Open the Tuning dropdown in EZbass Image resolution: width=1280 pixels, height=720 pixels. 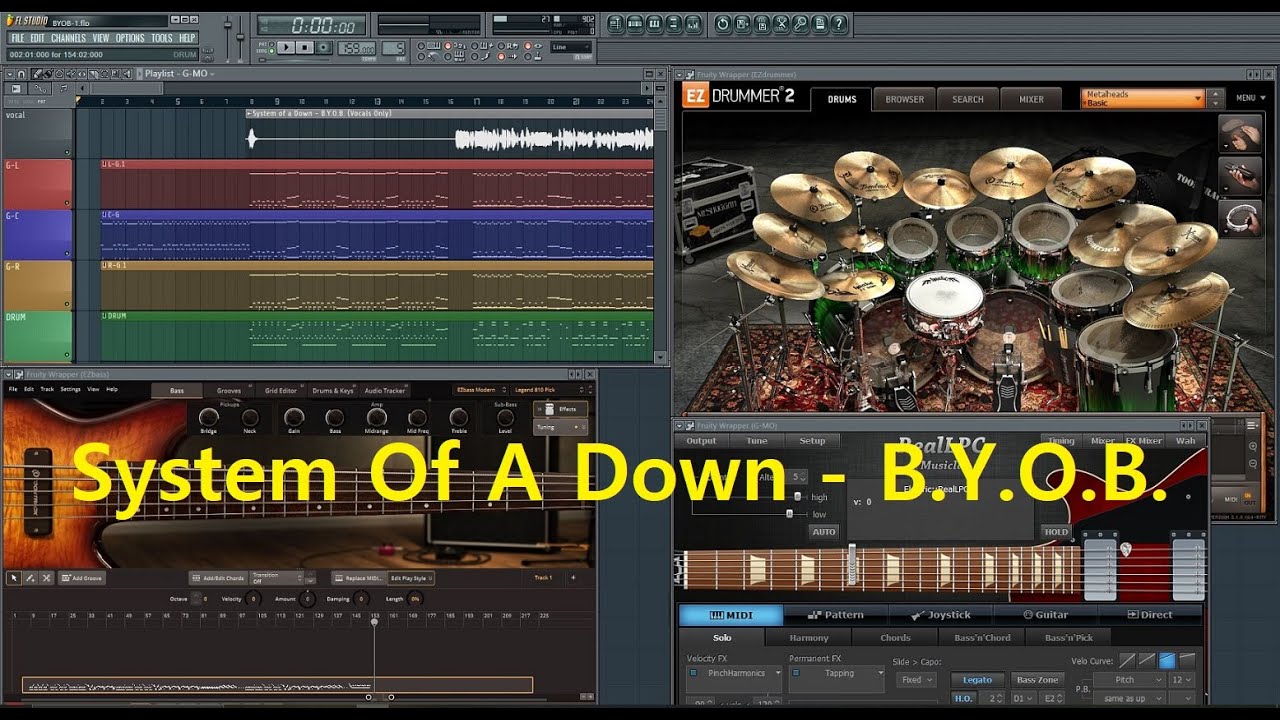[560, 427]
